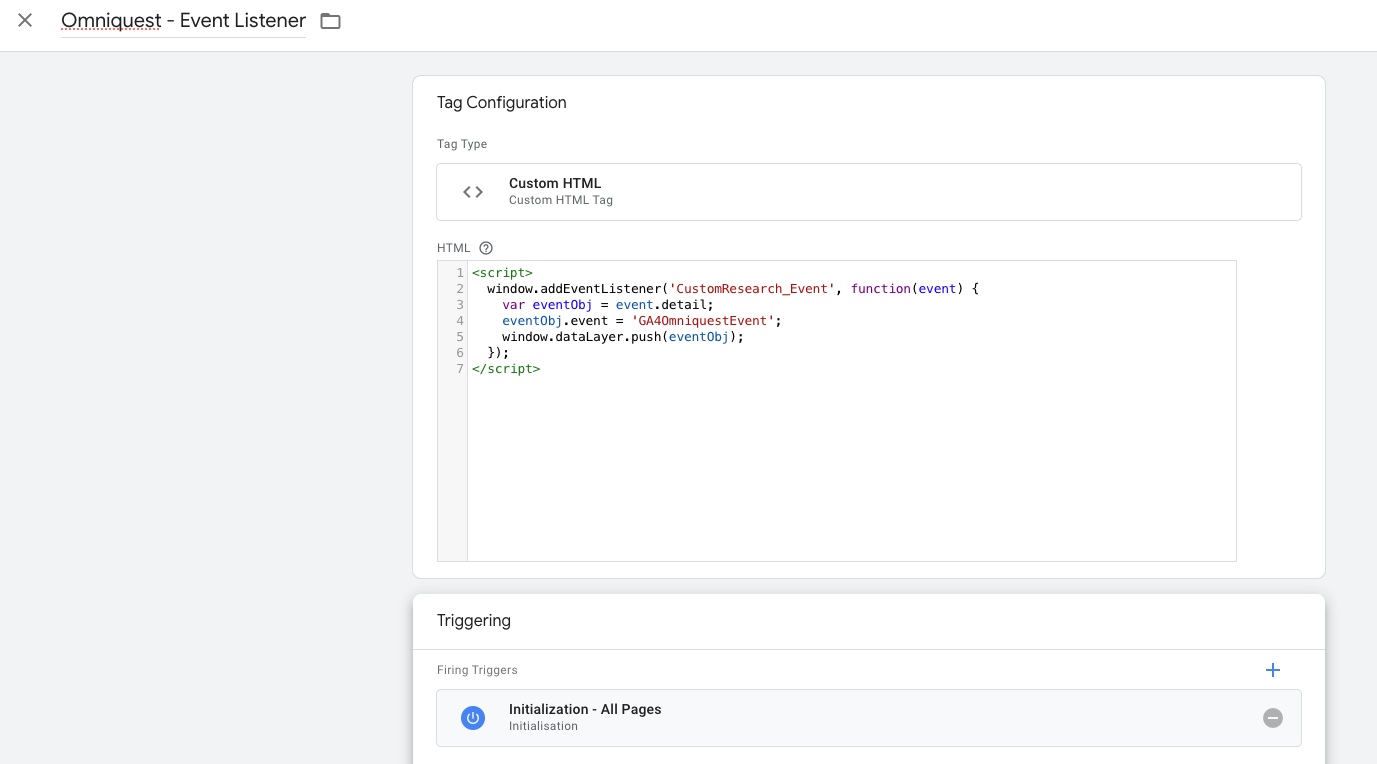1377x764 pixels.
Task: Click the closing </script> tag line
Action: point(506,369)
